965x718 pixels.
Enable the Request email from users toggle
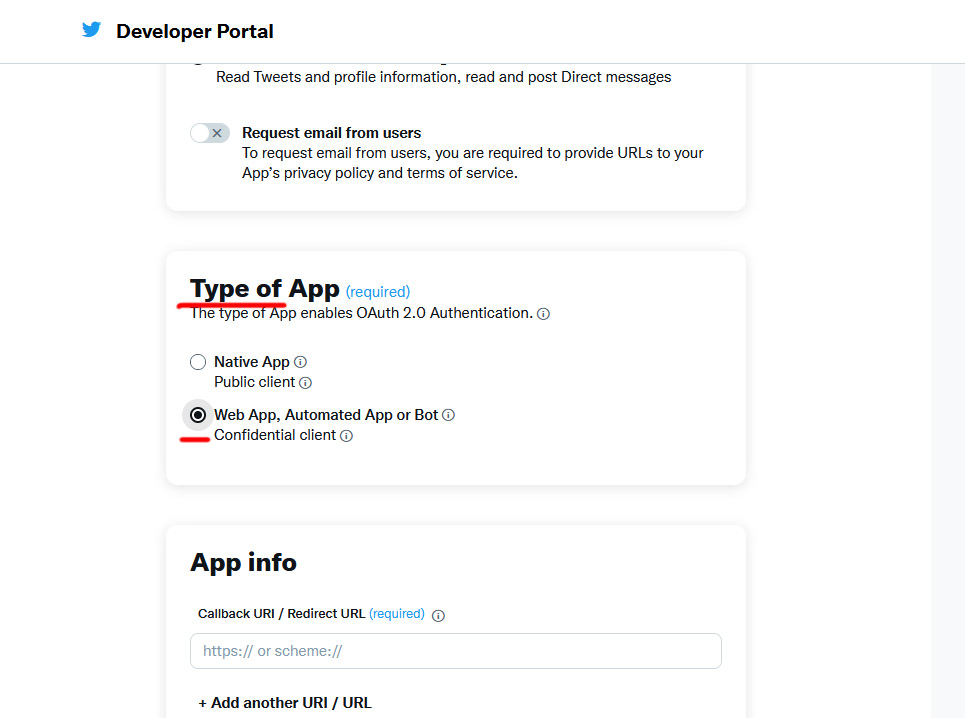[x=210, y=133]
